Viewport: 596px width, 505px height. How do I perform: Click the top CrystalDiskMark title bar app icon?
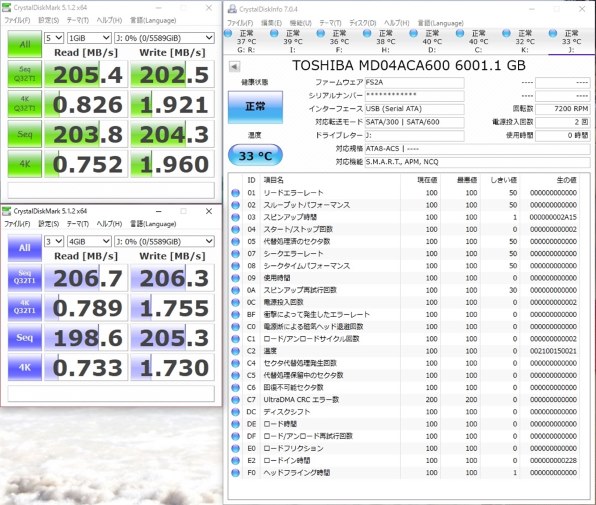pos(6,8)
